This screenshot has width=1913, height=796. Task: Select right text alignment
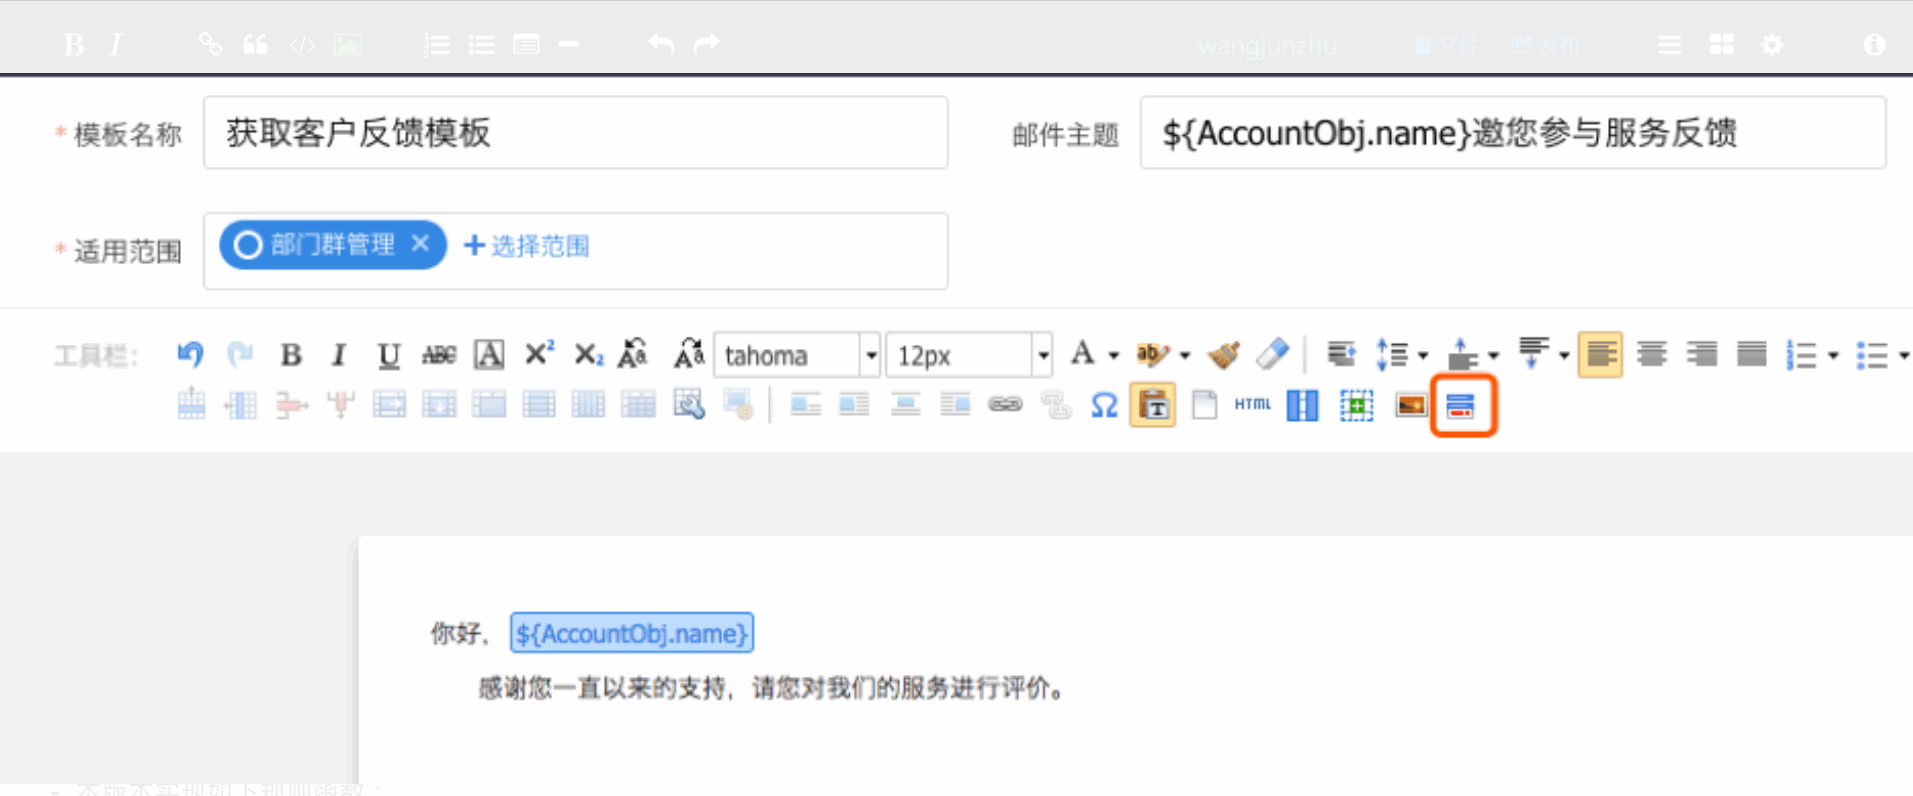1701,354
